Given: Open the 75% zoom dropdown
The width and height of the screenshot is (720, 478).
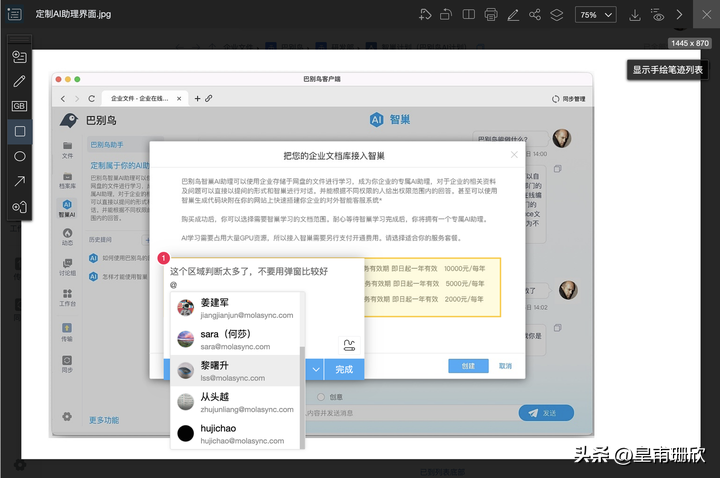Looking at the screenshot, I should click(596, 15).
